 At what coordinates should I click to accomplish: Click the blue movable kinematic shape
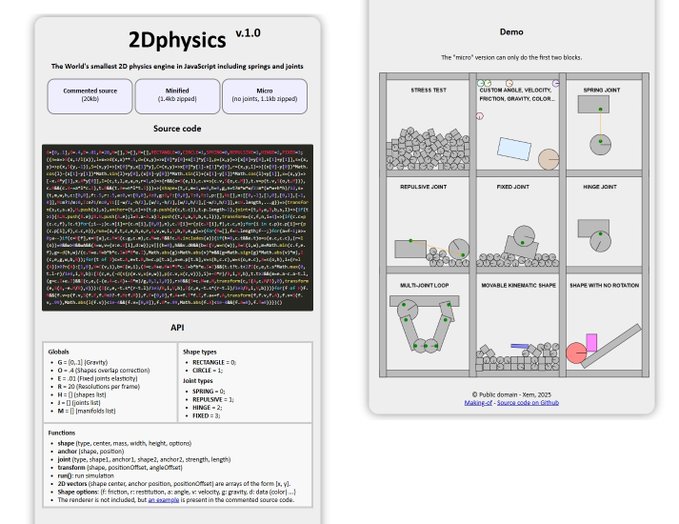coord(519,346)
